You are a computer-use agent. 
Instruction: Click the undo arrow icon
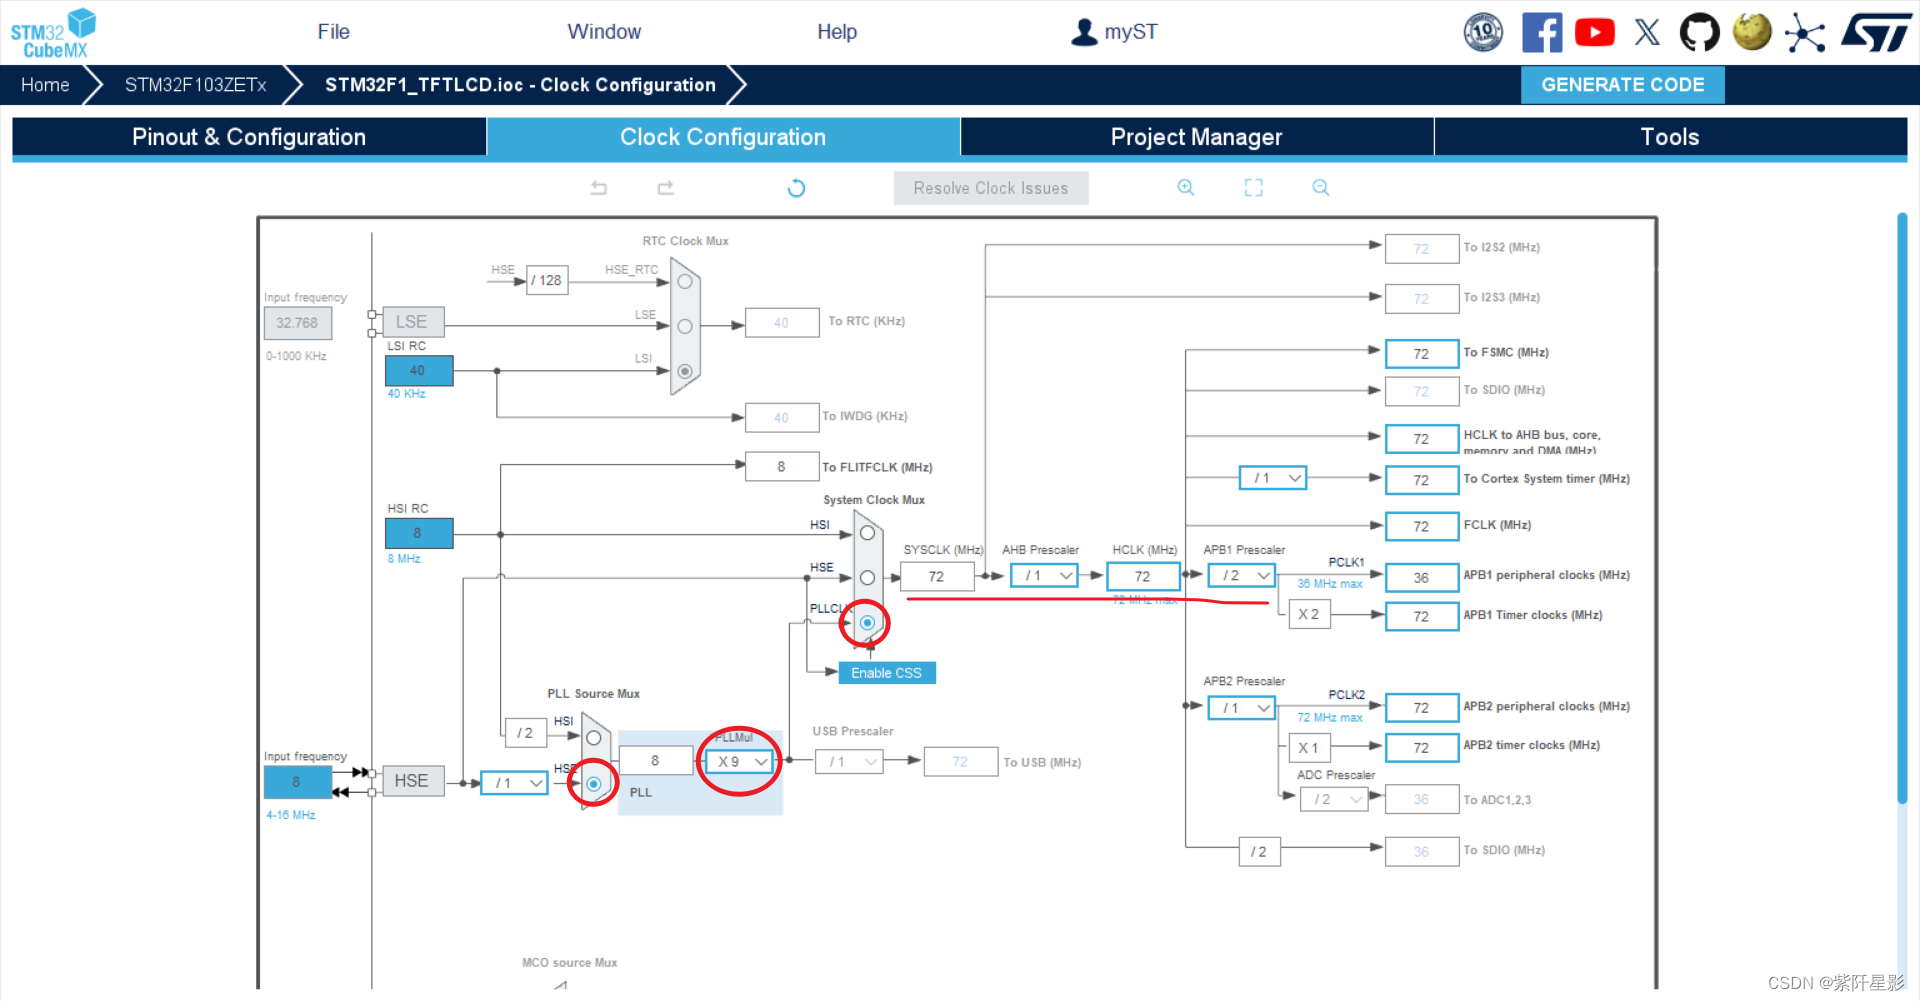599,188
